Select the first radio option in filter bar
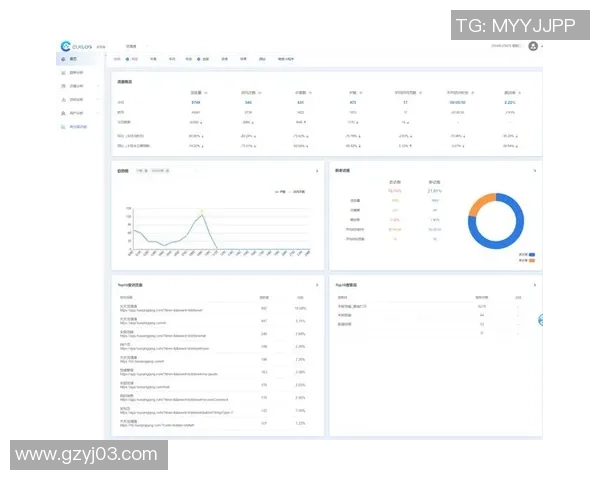600x480 pixels. [x=129, y=60]
